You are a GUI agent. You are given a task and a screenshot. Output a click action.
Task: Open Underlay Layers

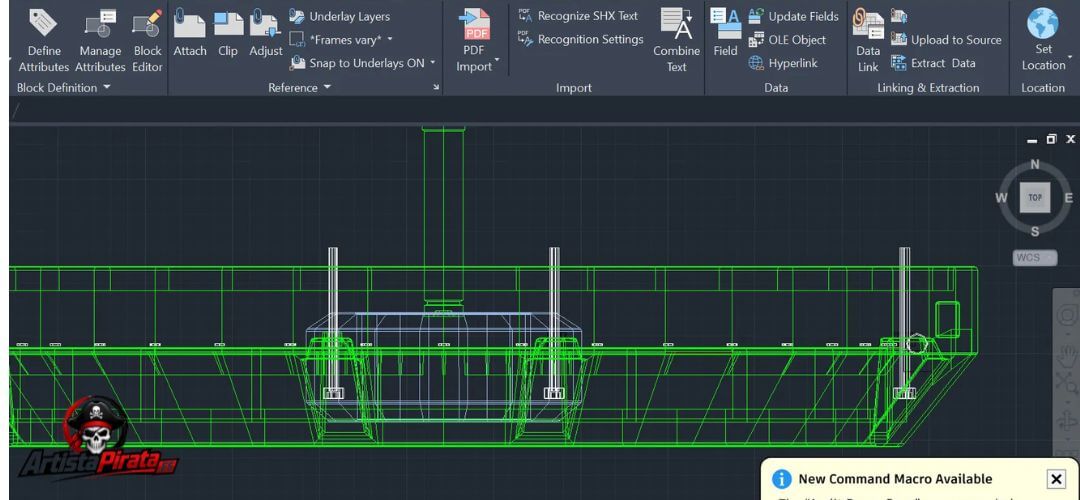(x=340, y=16)
